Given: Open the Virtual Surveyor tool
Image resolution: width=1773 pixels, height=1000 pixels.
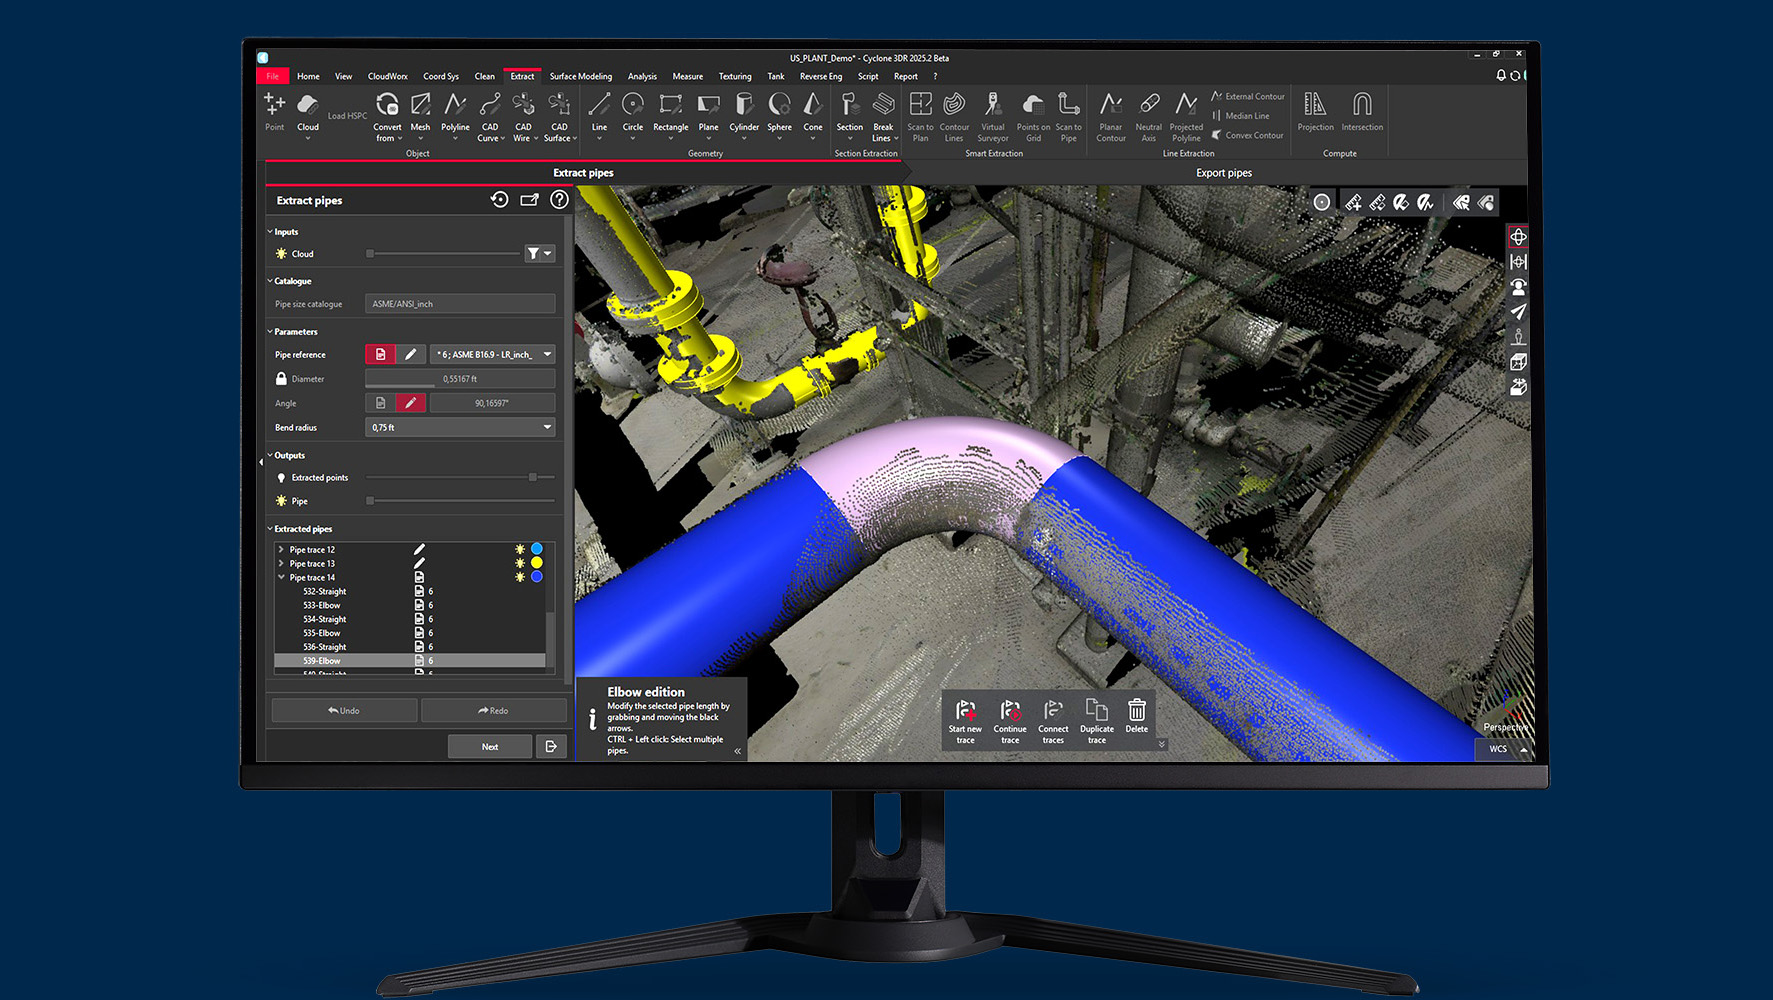Looking at the screenshot, I should click(x=993, y=116).
